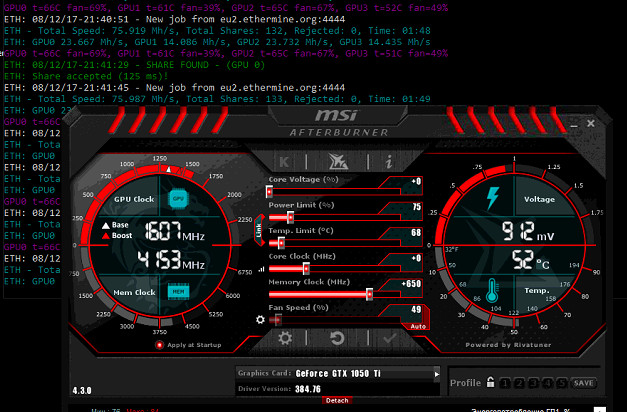Image resolution: width=627 pixels, height=412 pixels.
Task: Click the Memory Clock value +650
Action: point(411,284)
